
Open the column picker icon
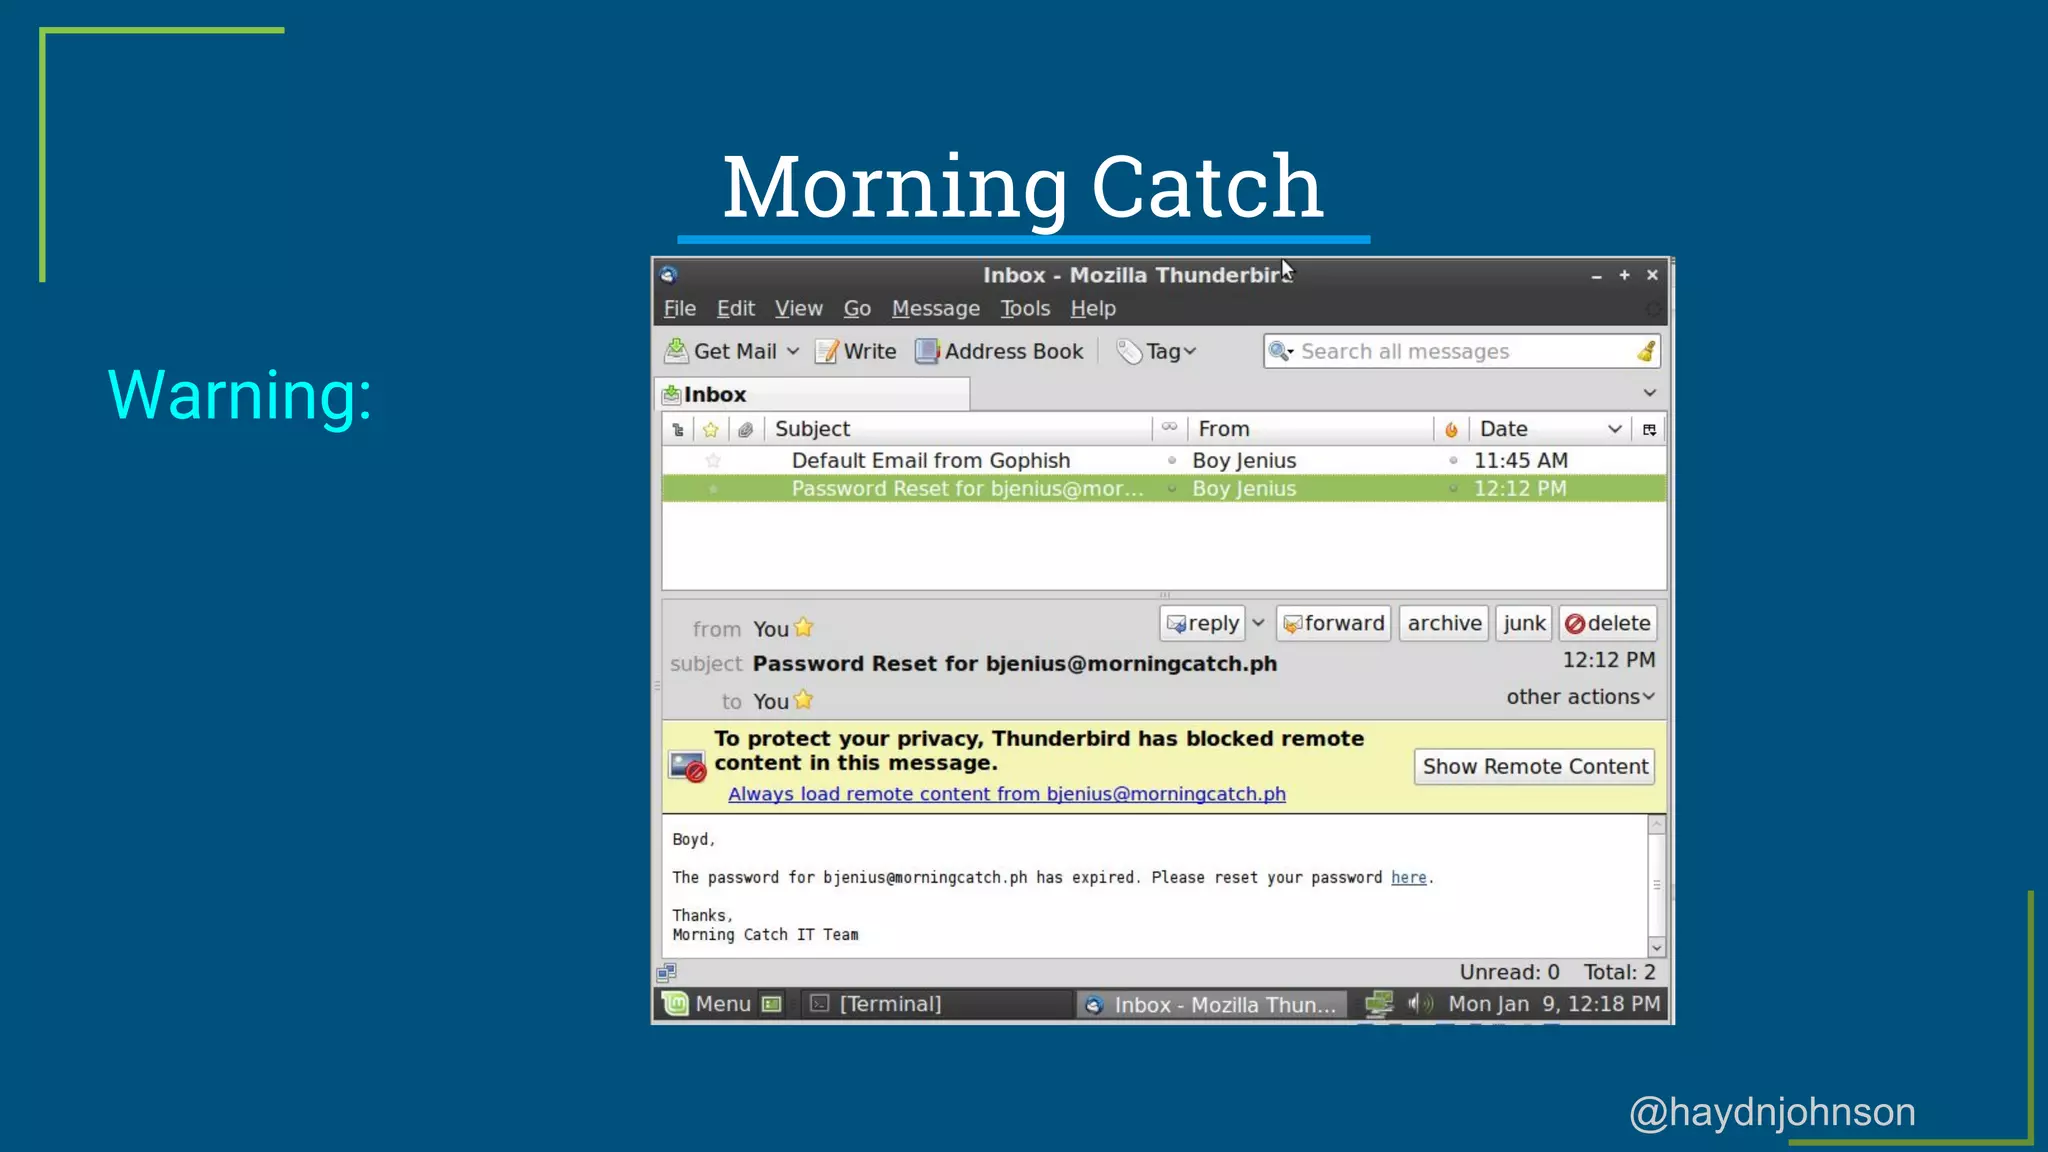[x=1650, y=429]
